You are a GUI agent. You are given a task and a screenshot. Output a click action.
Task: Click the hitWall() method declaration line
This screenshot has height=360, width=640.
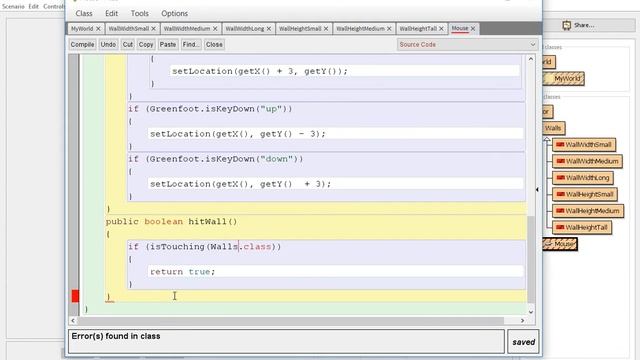[171, 222]
